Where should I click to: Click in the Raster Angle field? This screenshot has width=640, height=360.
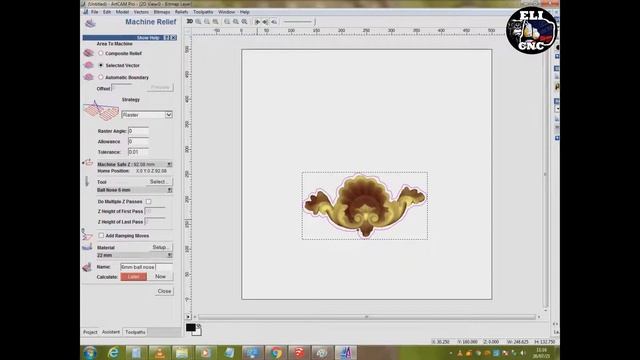coord(138,131)
